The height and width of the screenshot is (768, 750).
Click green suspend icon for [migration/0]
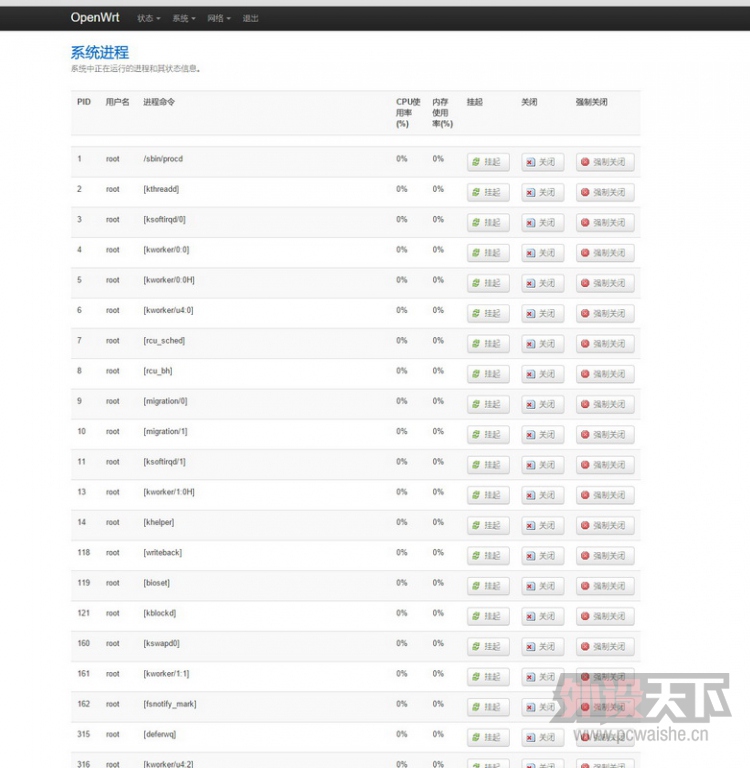[476, 404]
